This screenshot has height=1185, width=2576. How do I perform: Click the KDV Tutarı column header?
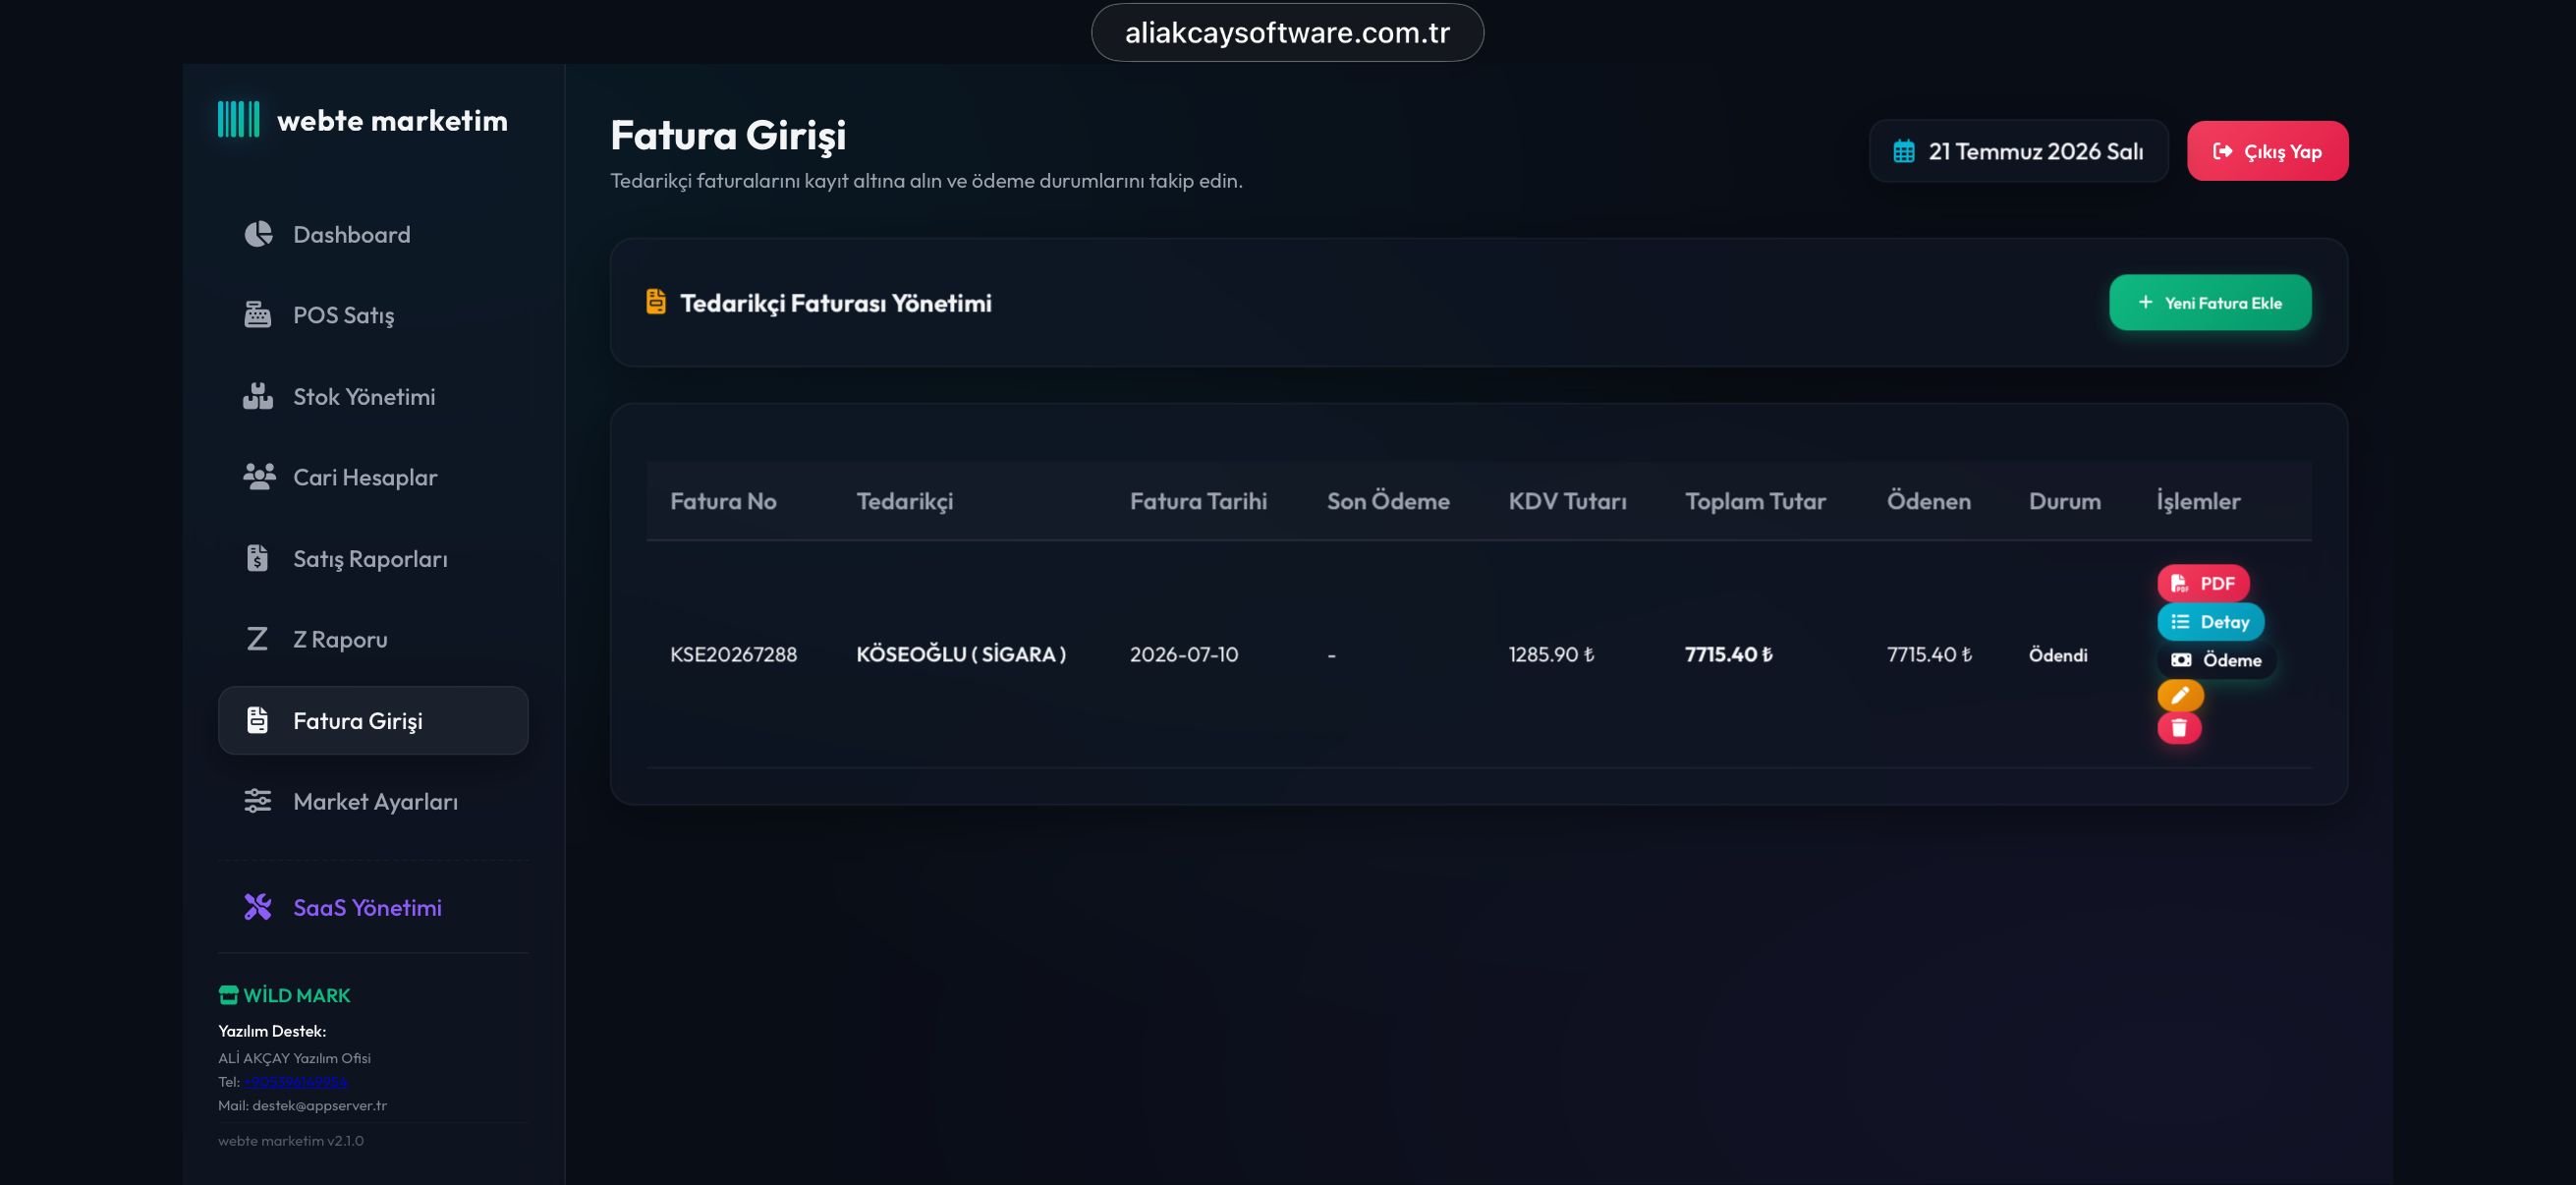(x=1567, y=501)
